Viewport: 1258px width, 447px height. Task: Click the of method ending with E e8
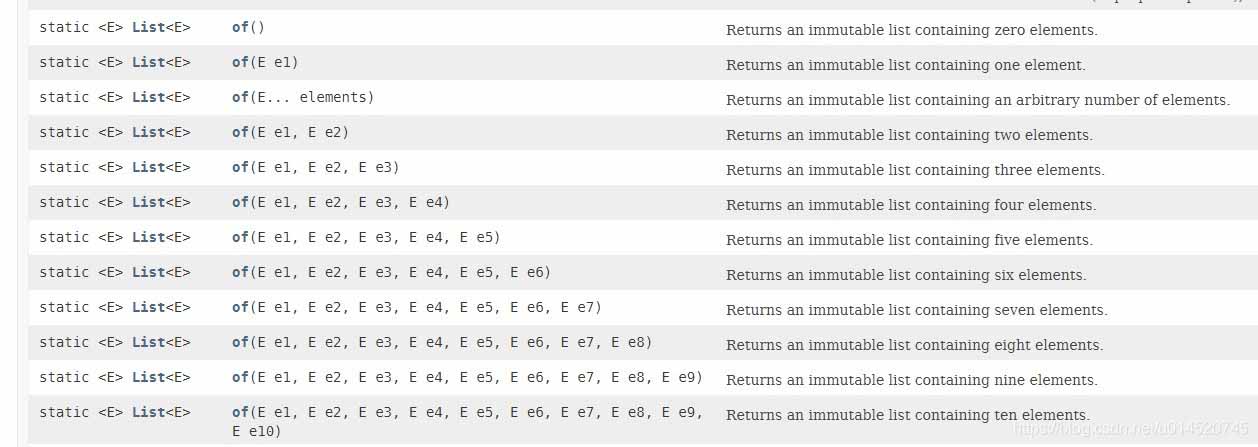(x=240, y=343)
